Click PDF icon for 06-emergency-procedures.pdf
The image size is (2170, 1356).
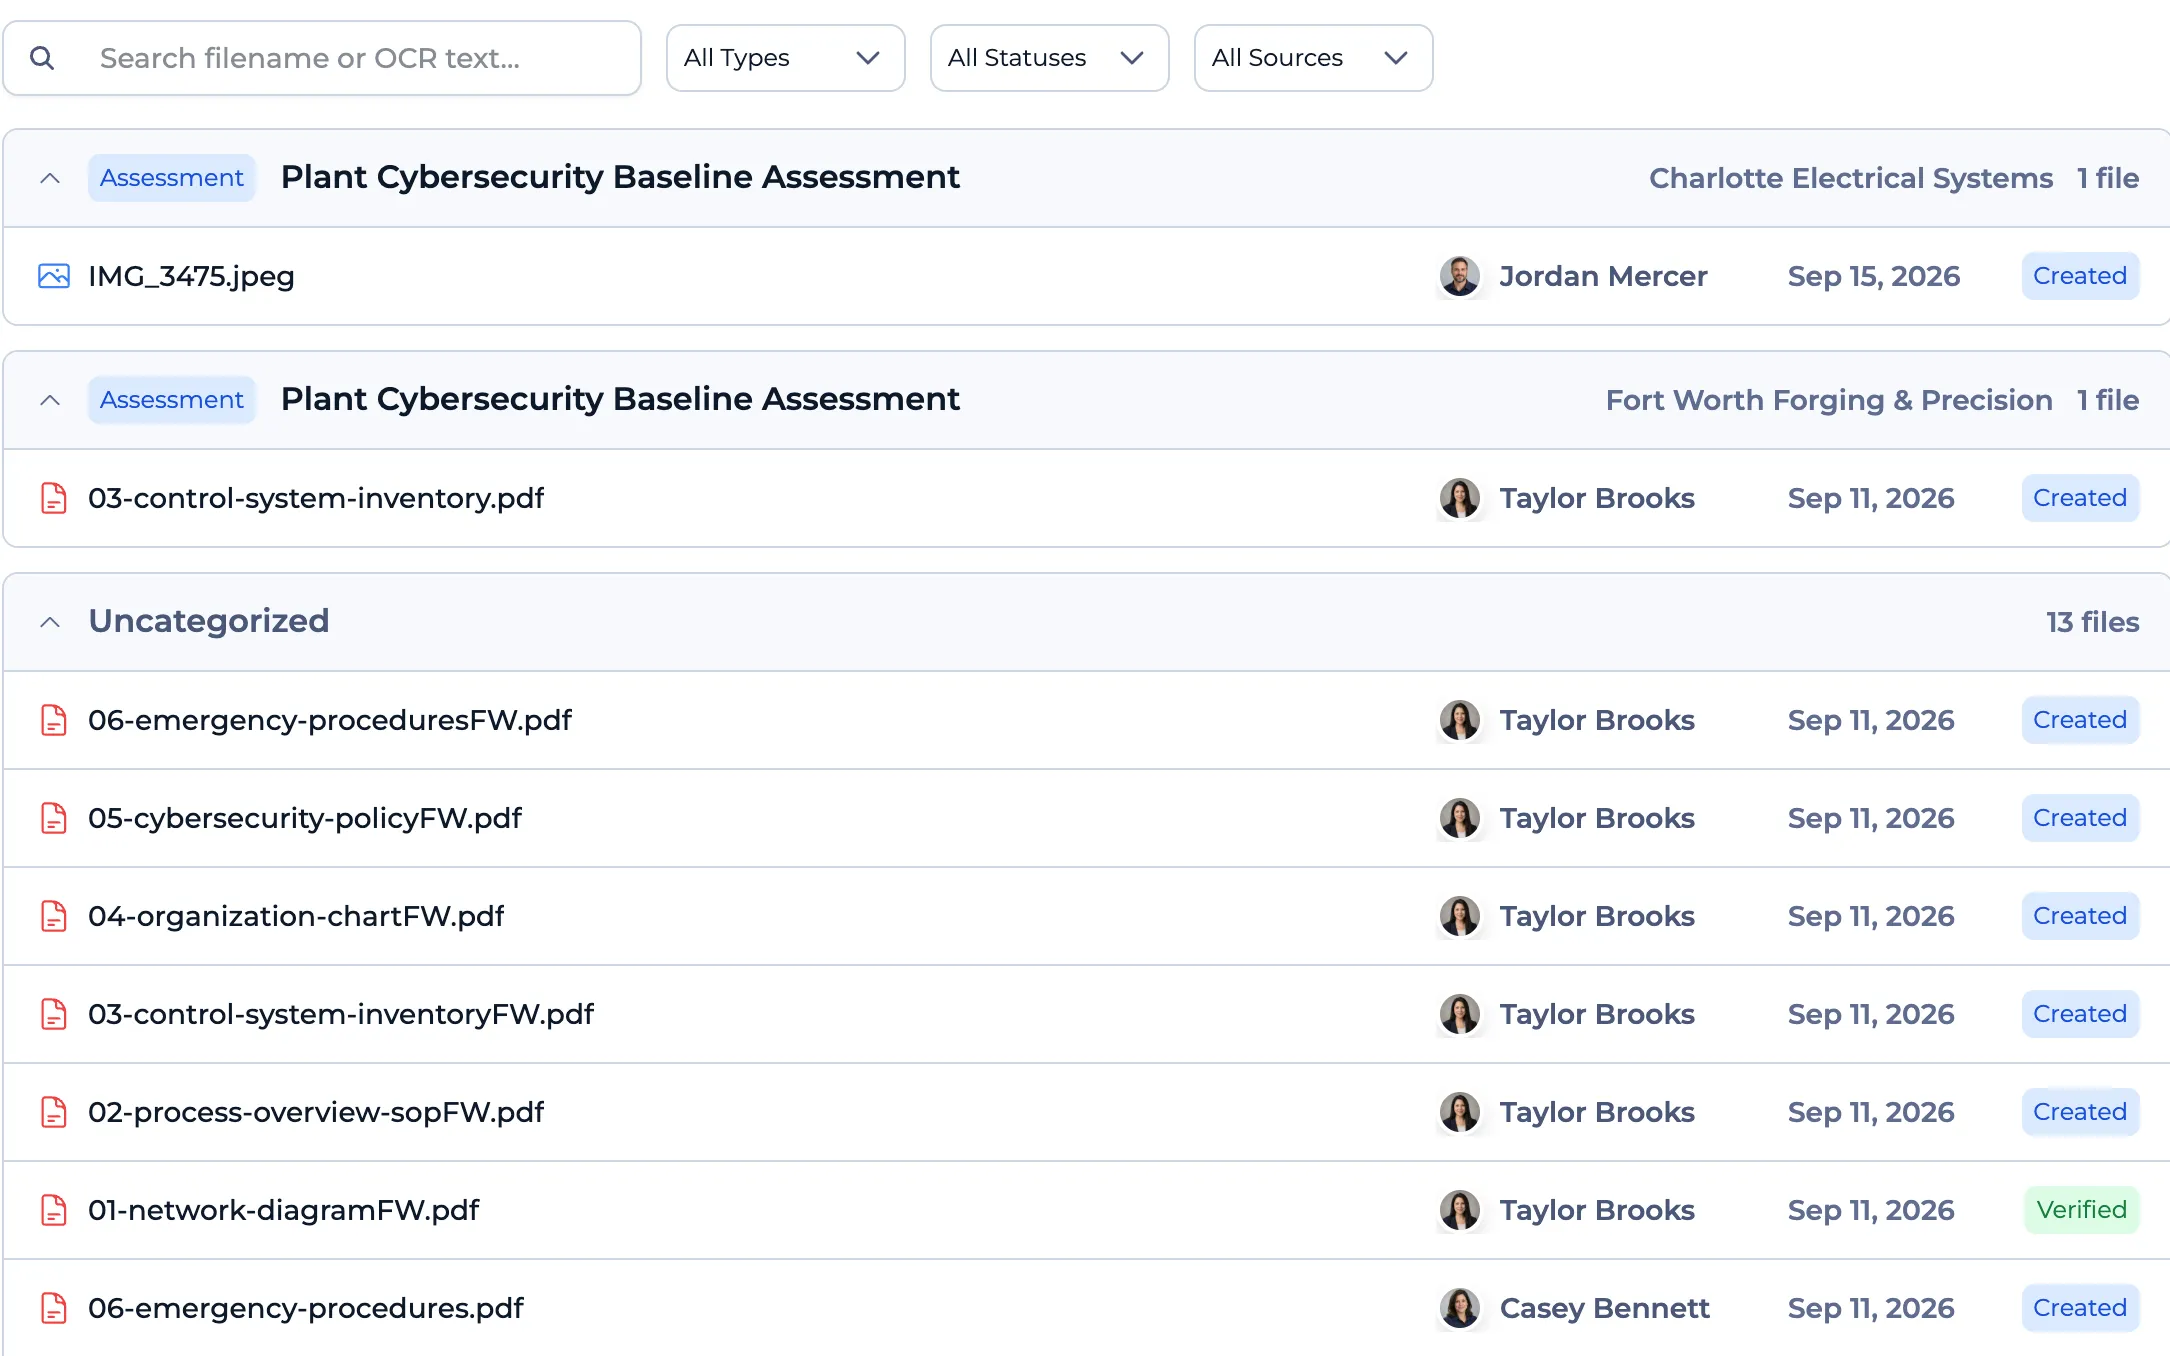tap(54, 1308)
